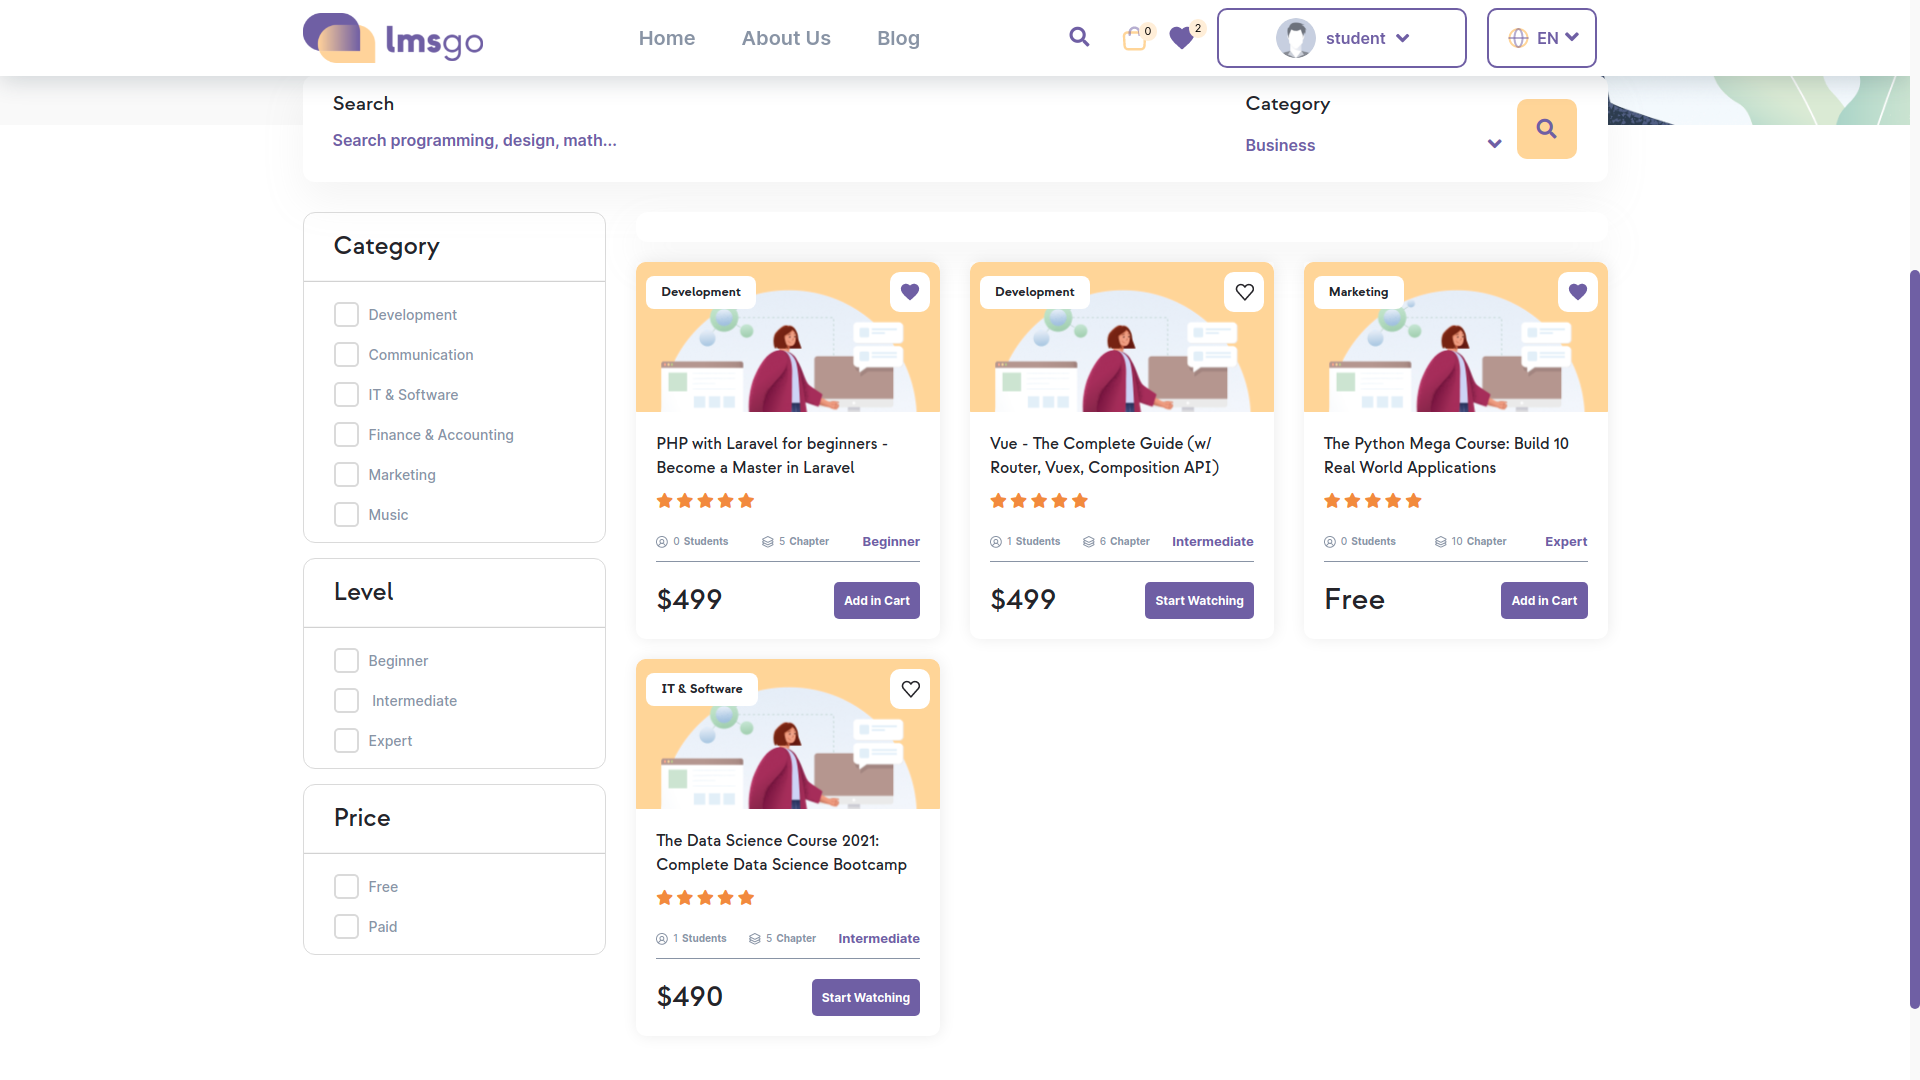Open the shopping cart icon
This screenshot has width=1920, height=1080.
[1134, 39]
